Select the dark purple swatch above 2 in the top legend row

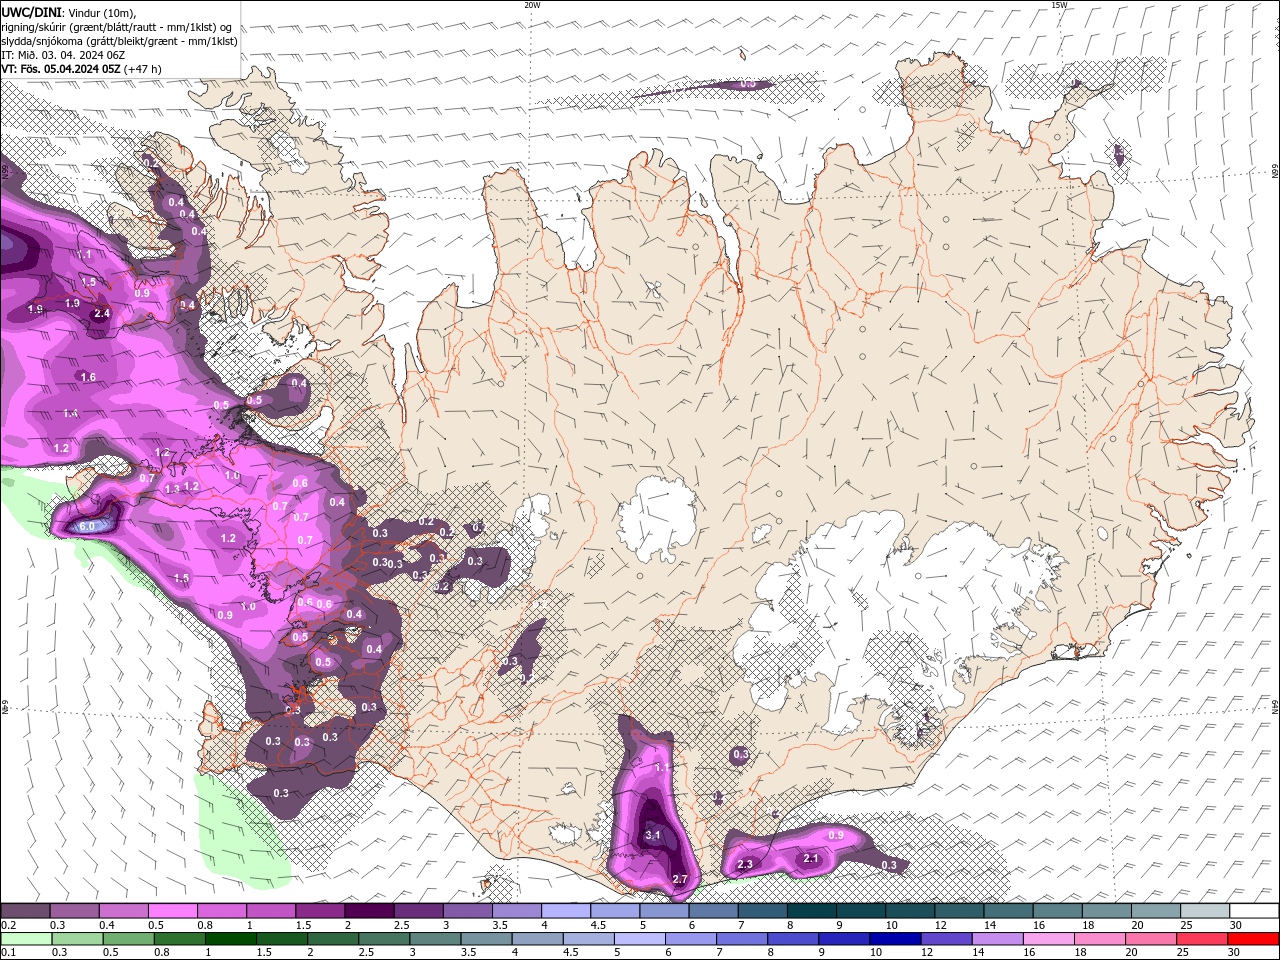click(x=368, y=911)
